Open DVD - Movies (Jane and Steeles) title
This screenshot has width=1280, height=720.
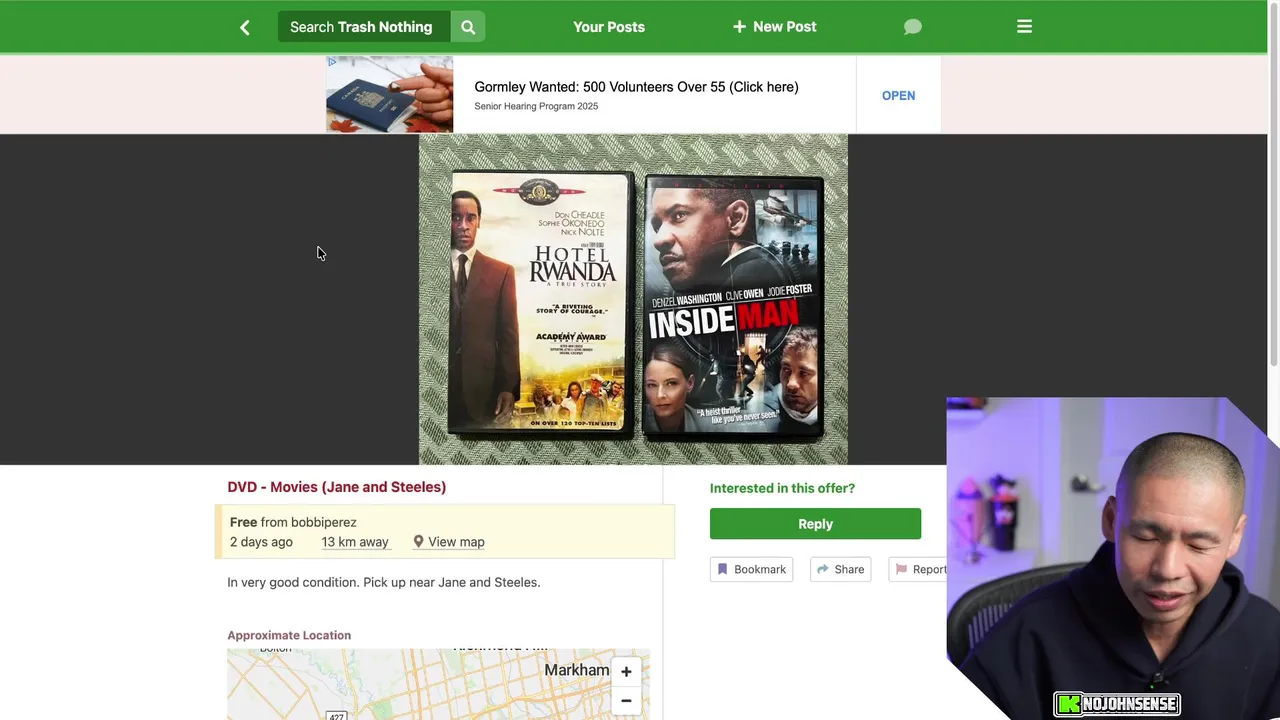(336, 487)
